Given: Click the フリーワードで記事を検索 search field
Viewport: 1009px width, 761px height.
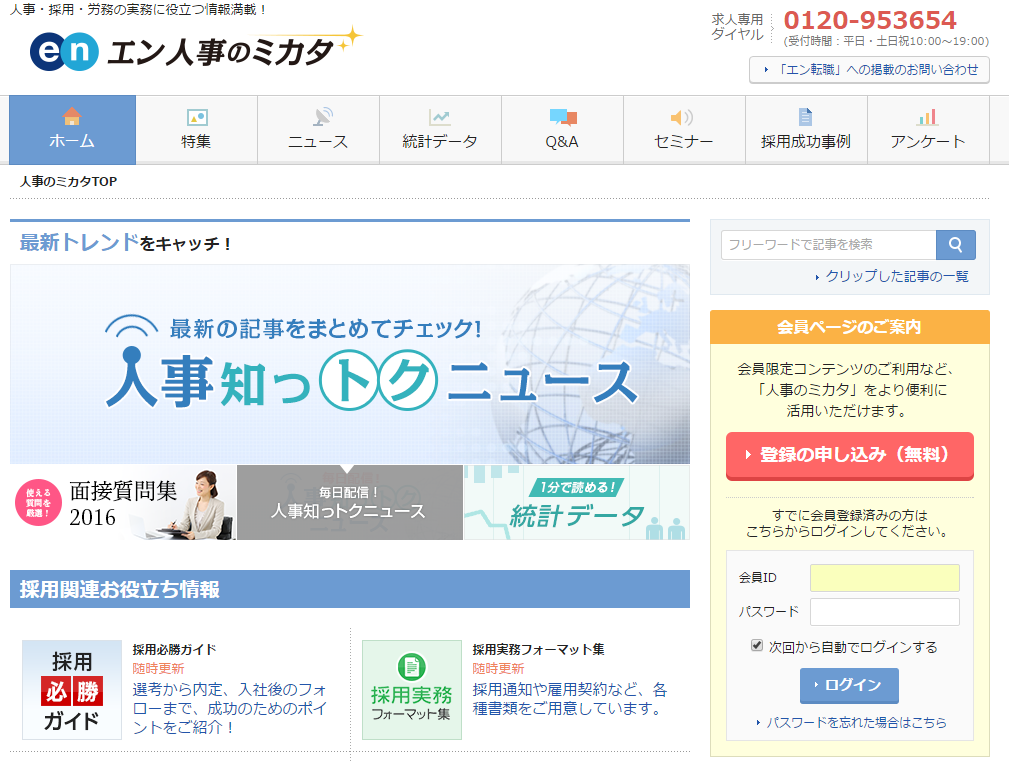Looking at the screenshot, I should (828, 245).
